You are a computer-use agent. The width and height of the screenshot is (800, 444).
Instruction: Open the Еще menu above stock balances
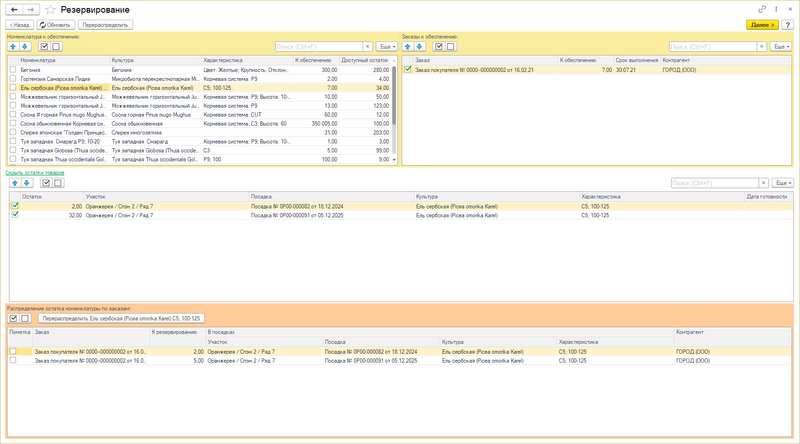click(x=783, y=183)
